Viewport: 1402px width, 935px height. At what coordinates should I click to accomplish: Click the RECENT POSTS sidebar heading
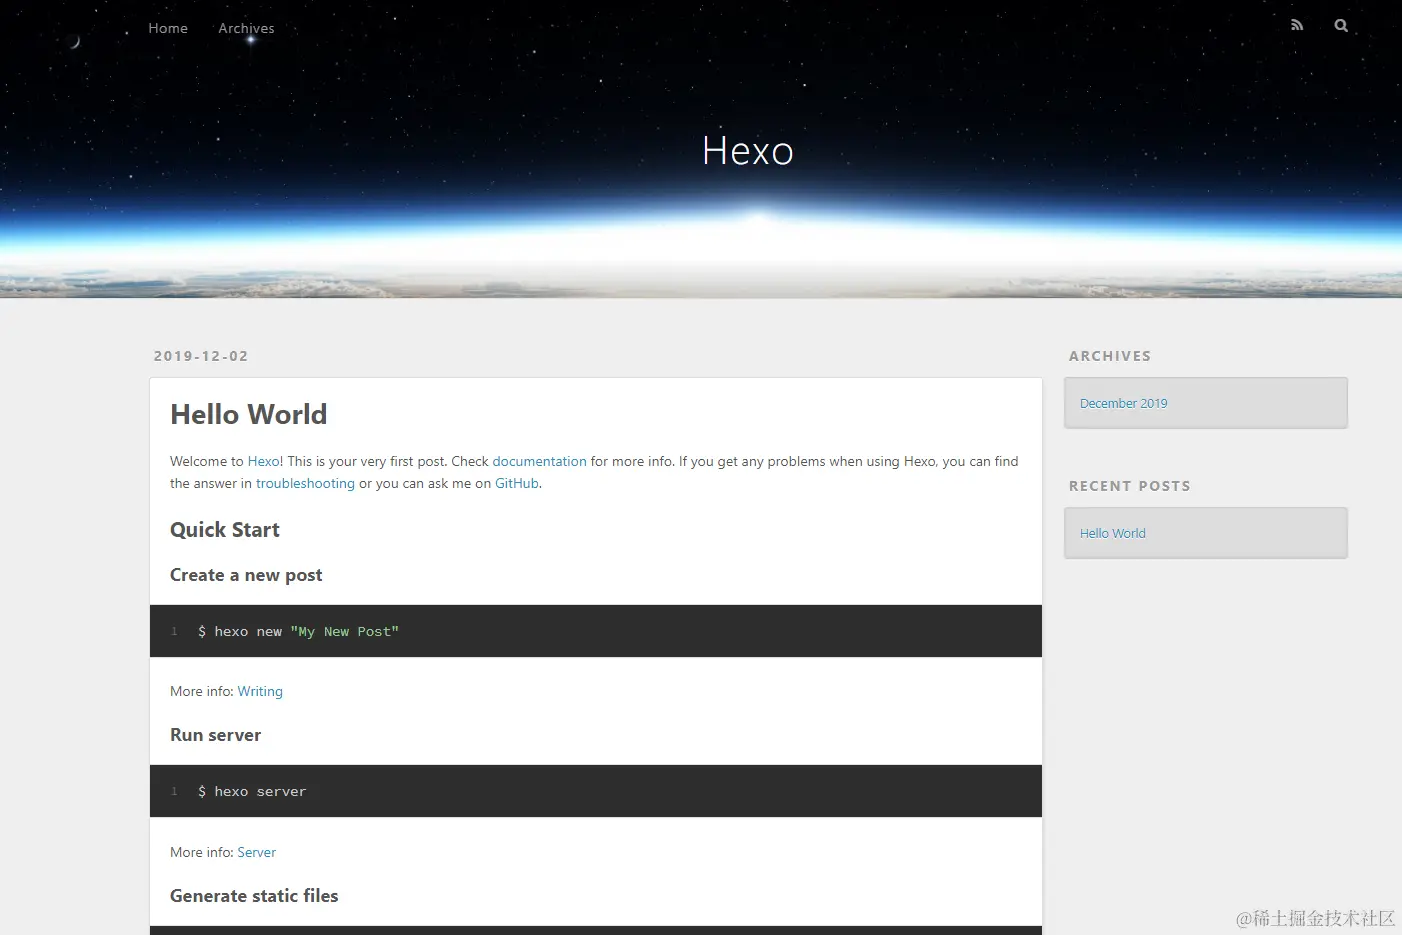coord(1130,486)
